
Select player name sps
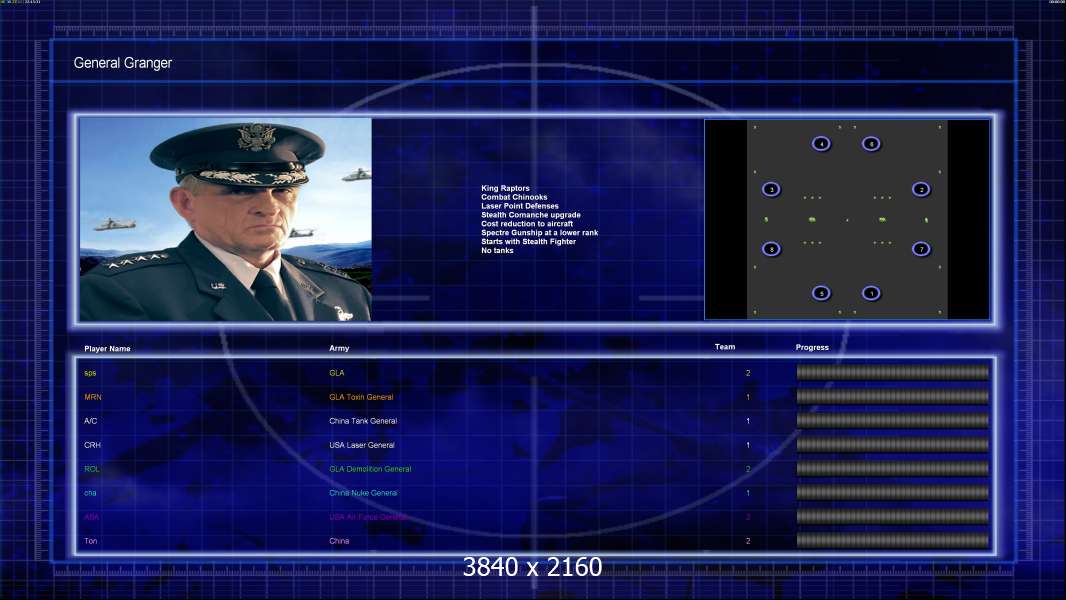coord(90,373)
